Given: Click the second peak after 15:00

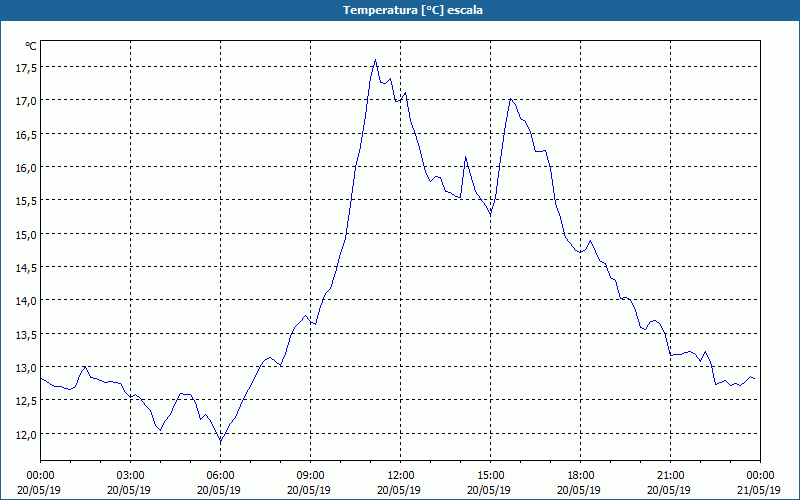Looking at the screenshot, I should 510,99.
